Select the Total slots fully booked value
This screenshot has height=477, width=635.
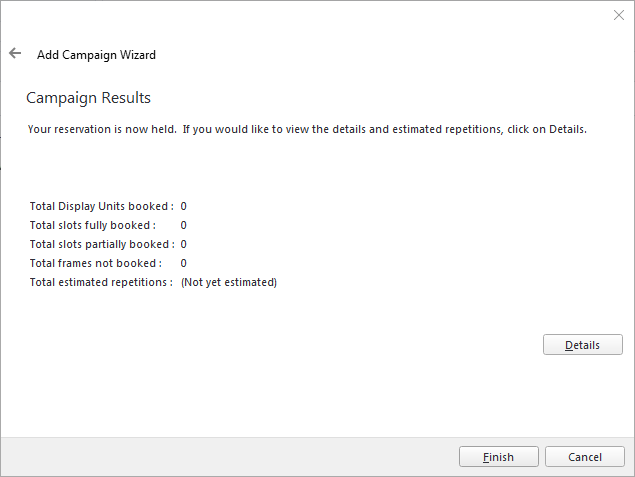click(x=183, y=225)
